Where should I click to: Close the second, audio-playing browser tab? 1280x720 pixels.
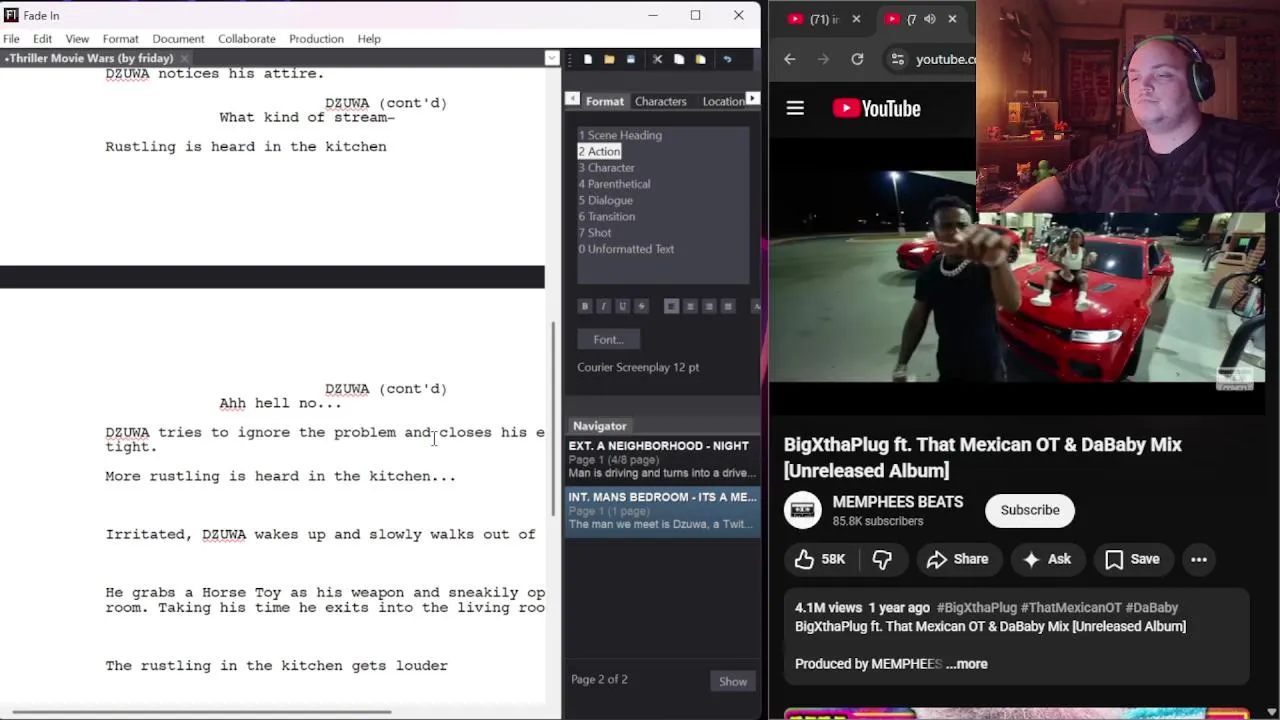click(952, 19)
